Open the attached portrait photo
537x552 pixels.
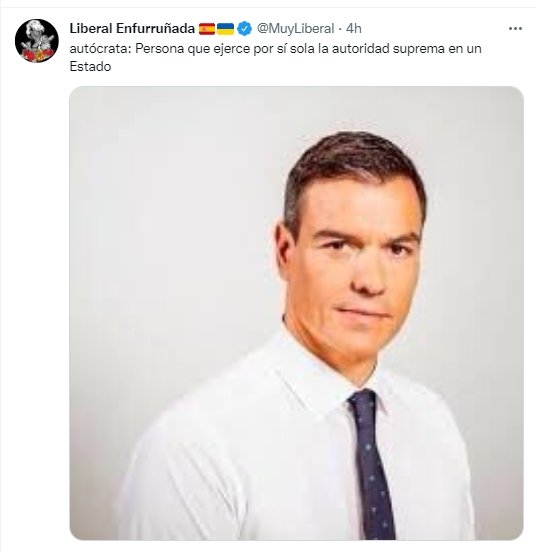[x=296, y=313]
